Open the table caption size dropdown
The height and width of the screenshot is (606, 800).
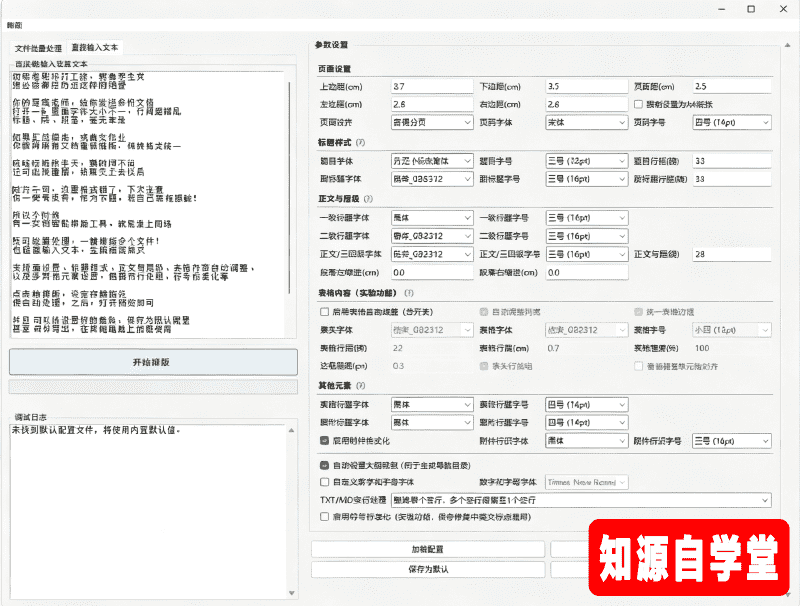coord(587,405)
